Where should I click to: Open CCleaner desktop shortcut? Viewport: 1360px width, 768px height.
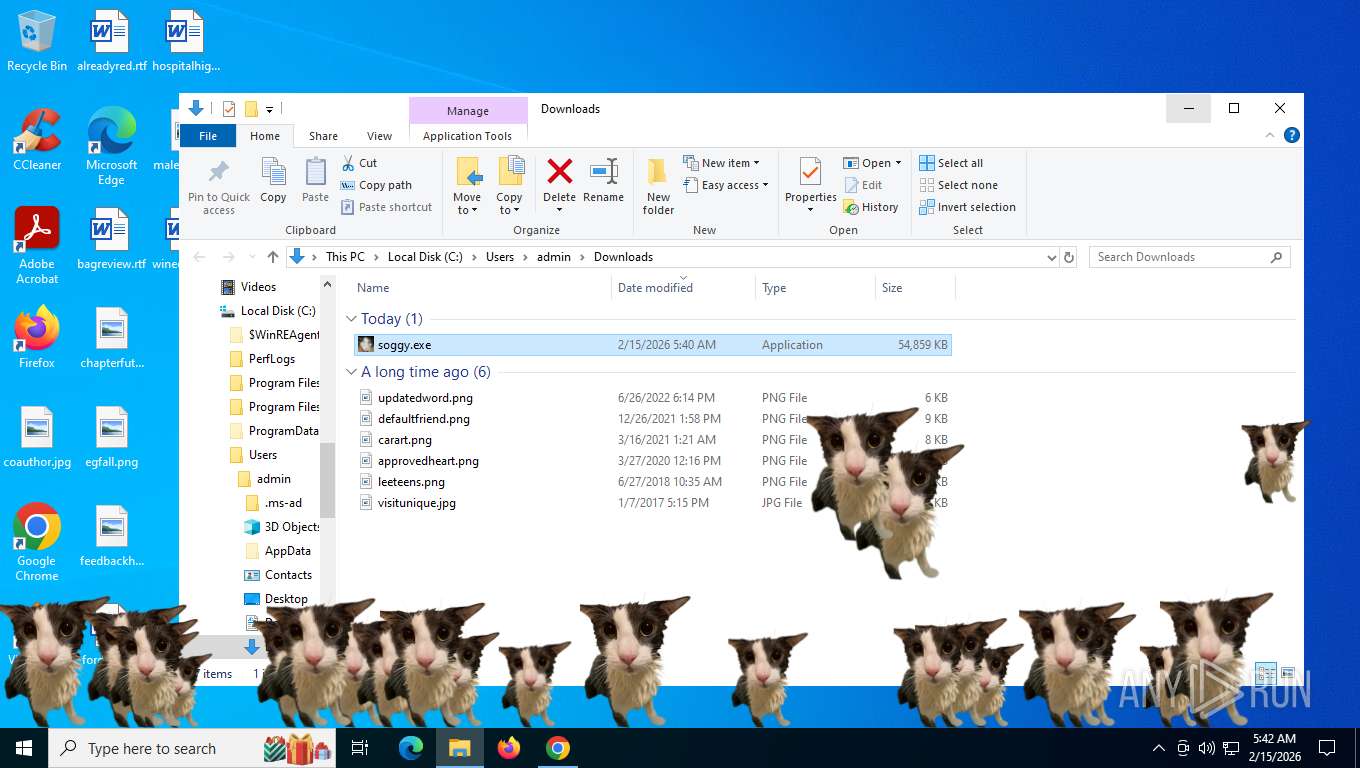coord(37,140)
